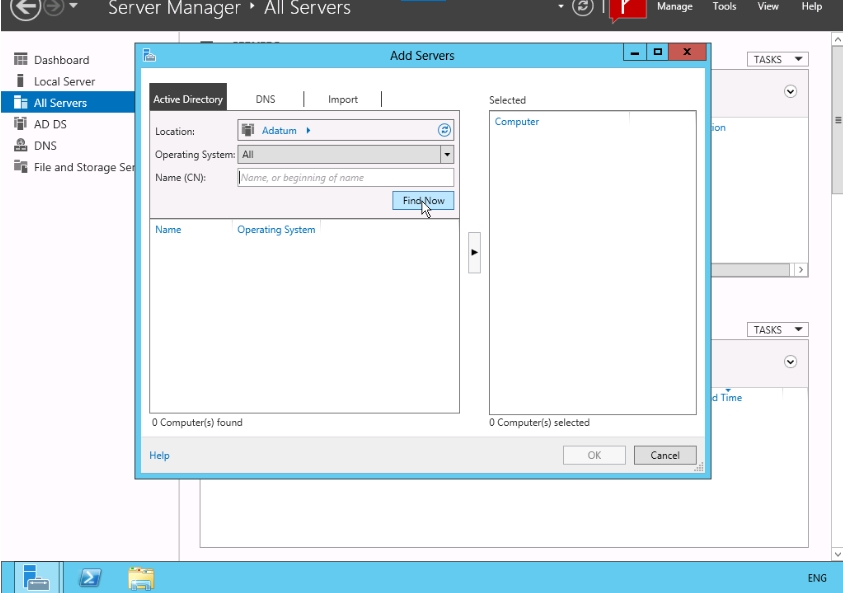
Task: Open the Tools menu
Action: pos(724,6)
